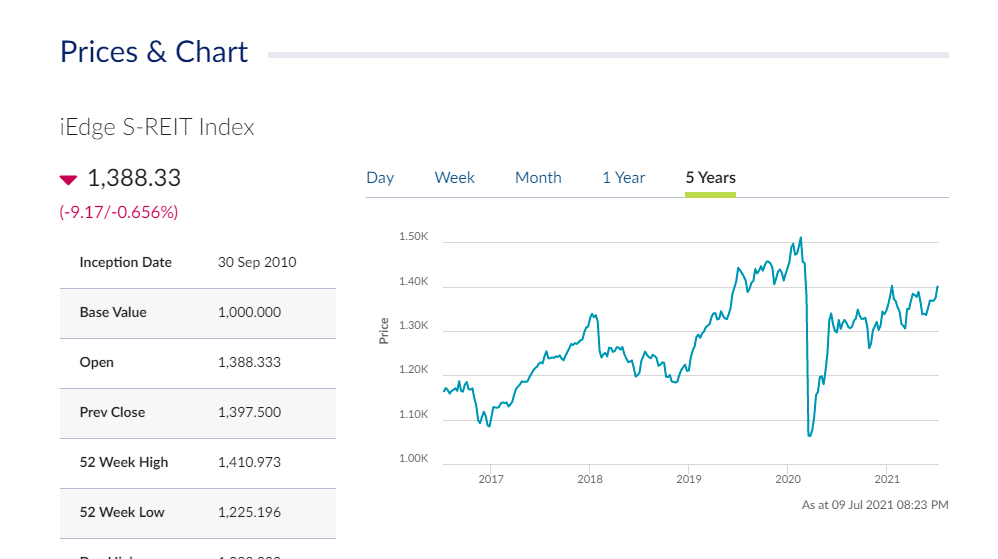Click the 'Prev Close' label
998x559 pixels.
[112, 412]
